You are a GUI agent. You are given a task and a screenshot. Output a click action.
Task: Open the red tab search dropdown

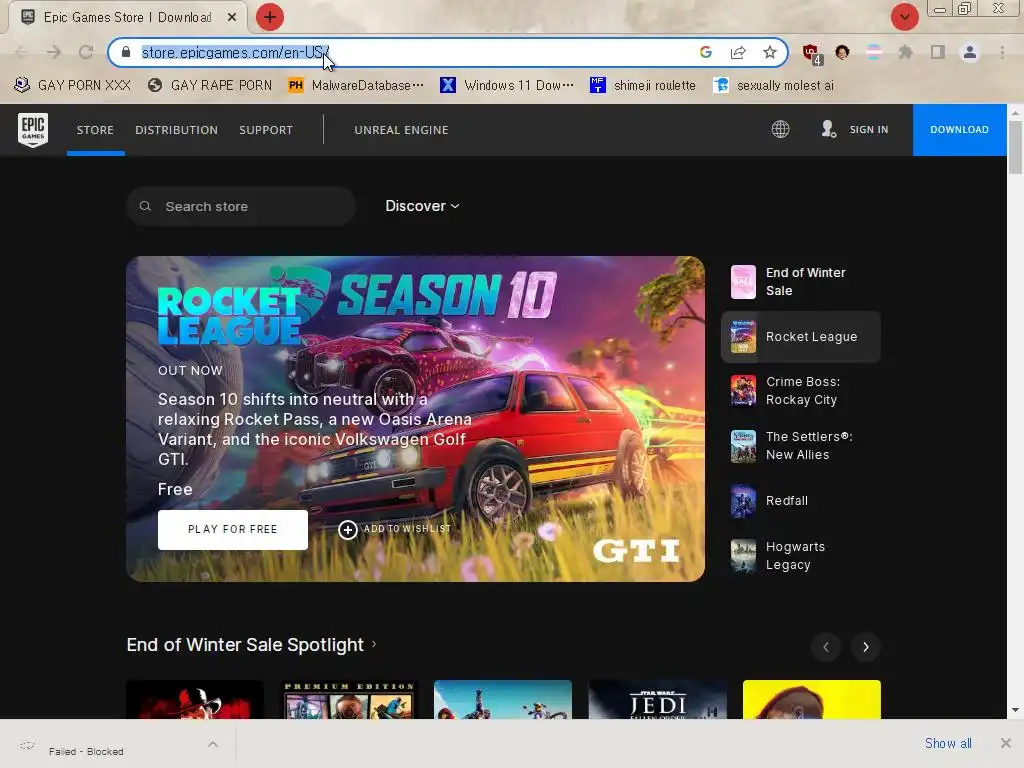[x=904, y=17]
